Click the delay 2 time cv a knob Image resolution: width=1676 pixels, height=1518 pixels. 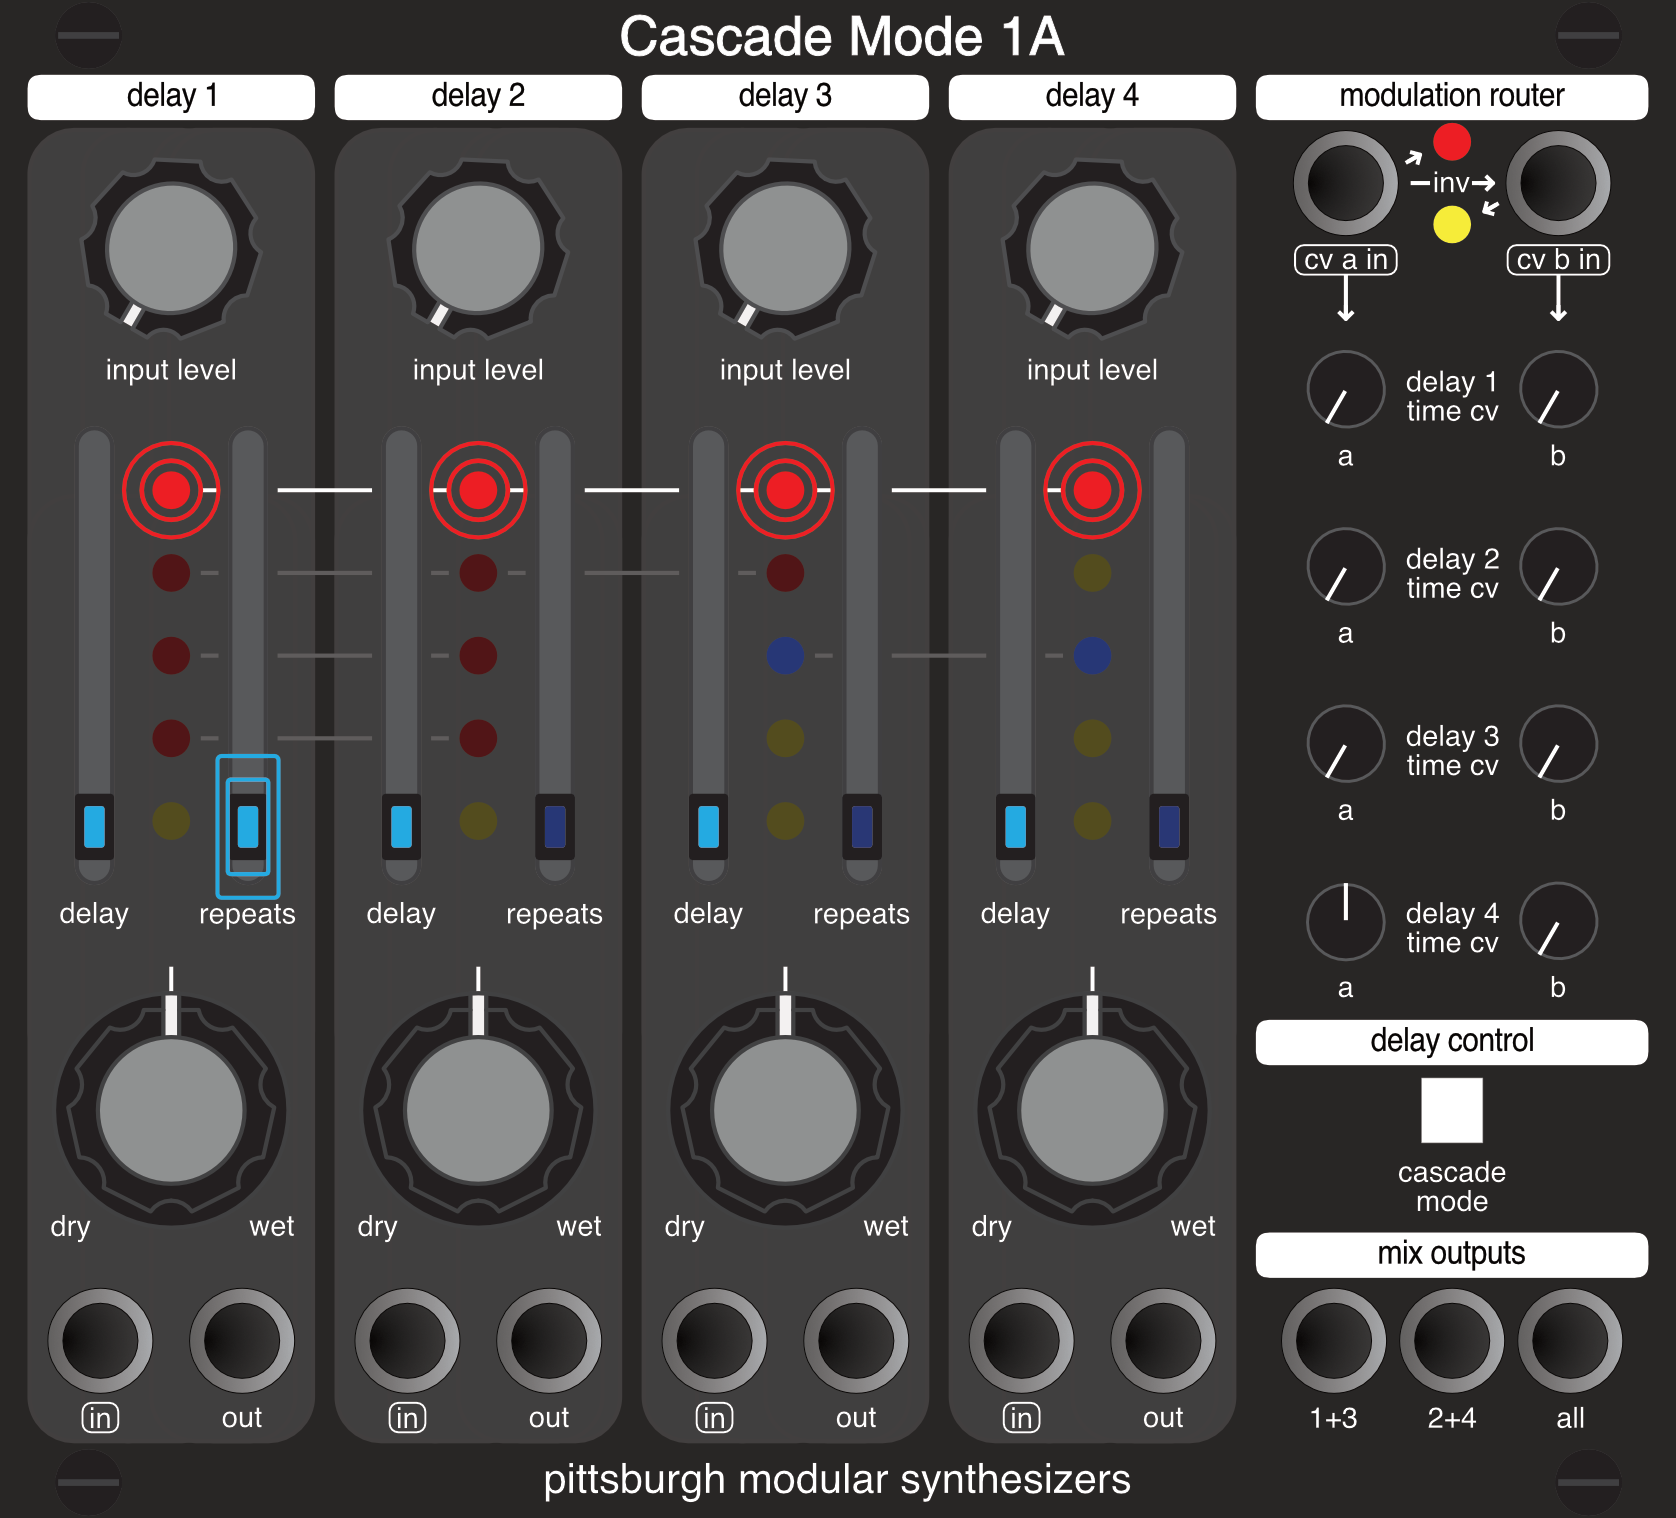pyautogui.click(x=1345, y=566)
